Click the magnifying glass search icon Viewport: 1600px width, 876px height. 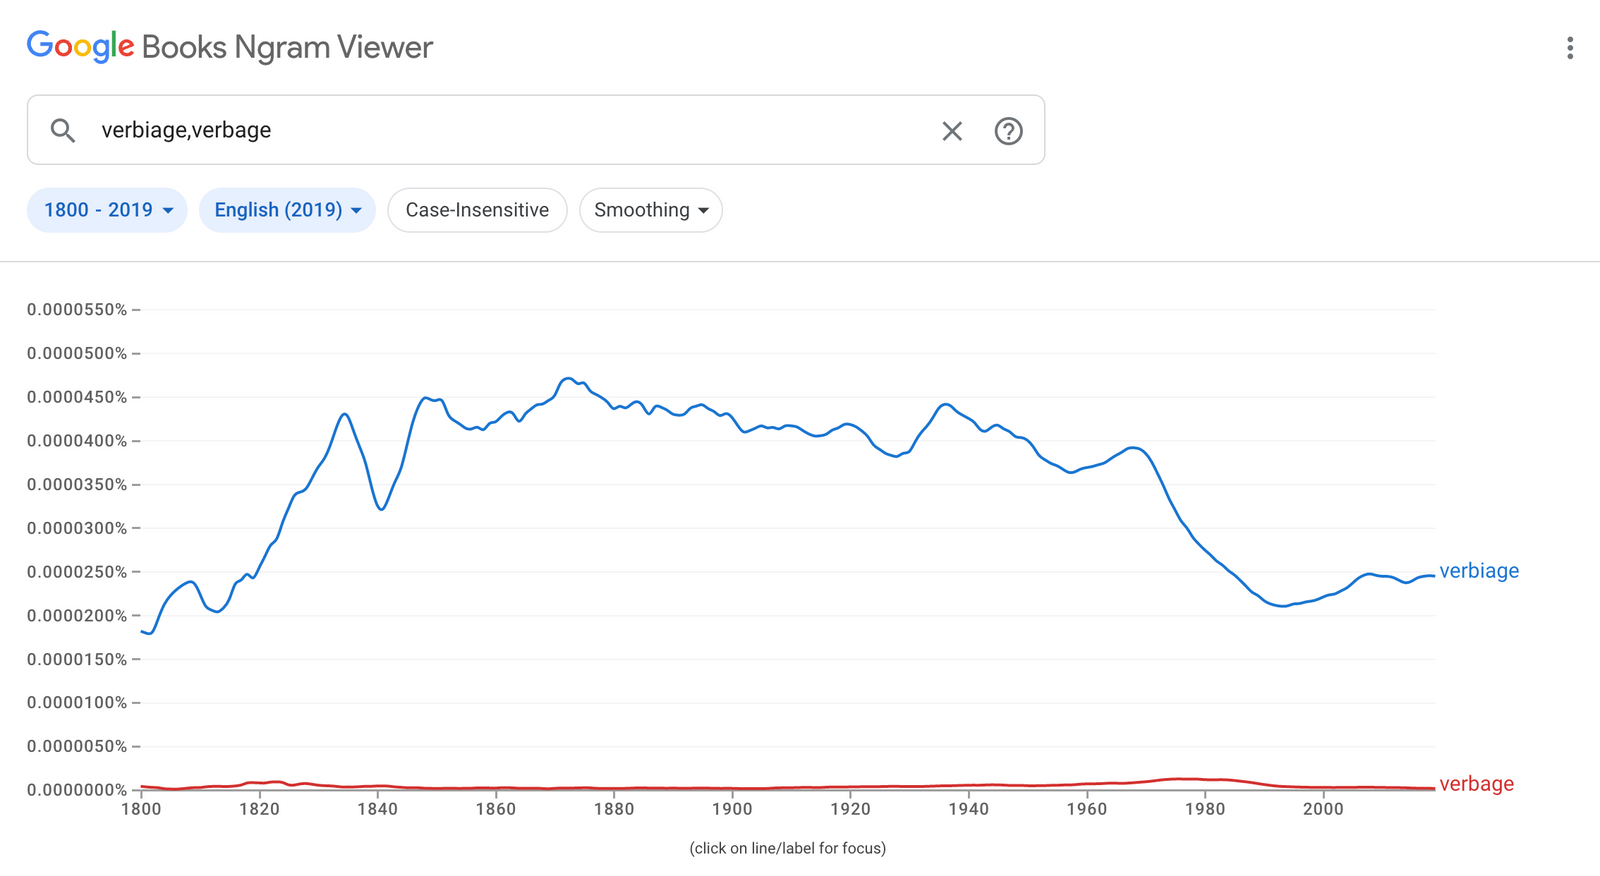click(x=62, y=130)
